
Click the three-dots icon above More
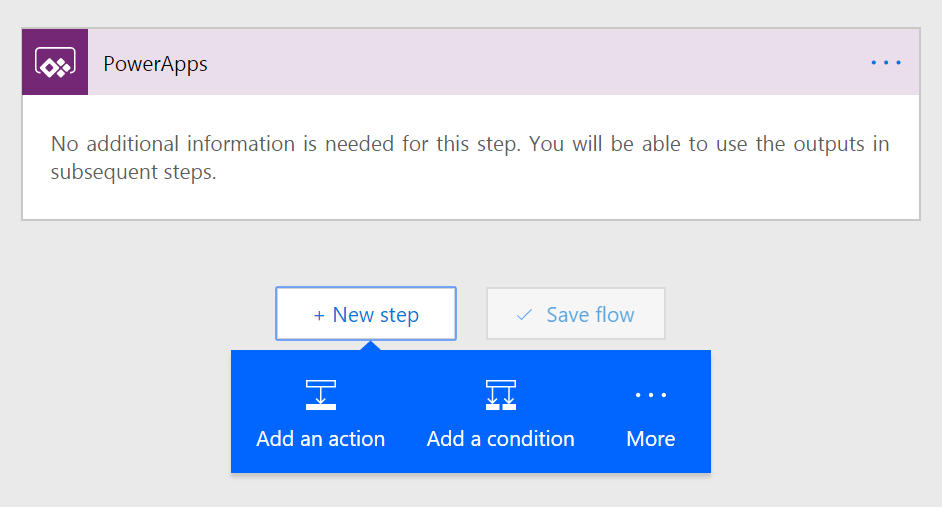click(x=651, y=395)
